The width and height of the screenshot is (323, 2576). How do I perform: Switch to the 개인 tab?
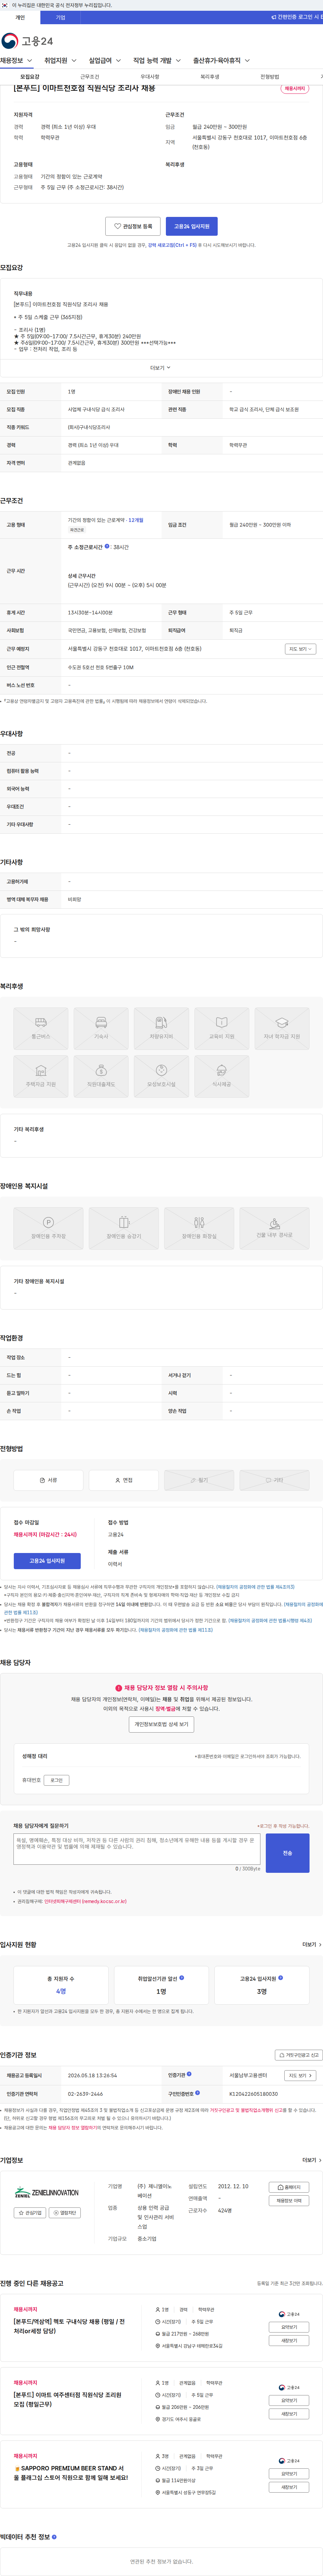(x=20, y=17)
